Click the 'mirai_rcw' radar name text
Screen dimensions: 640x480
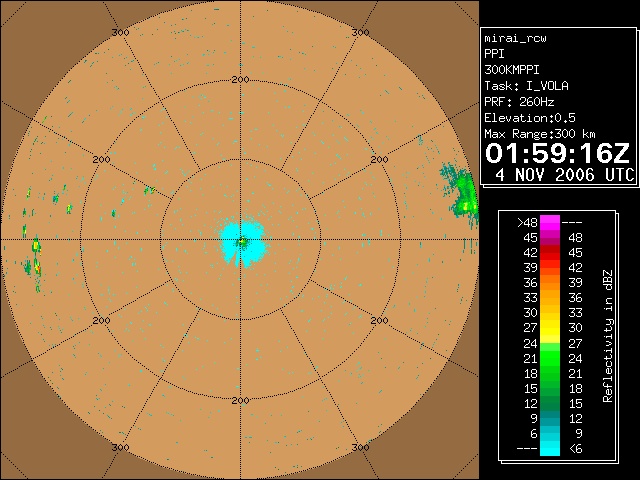pos(515,38)
